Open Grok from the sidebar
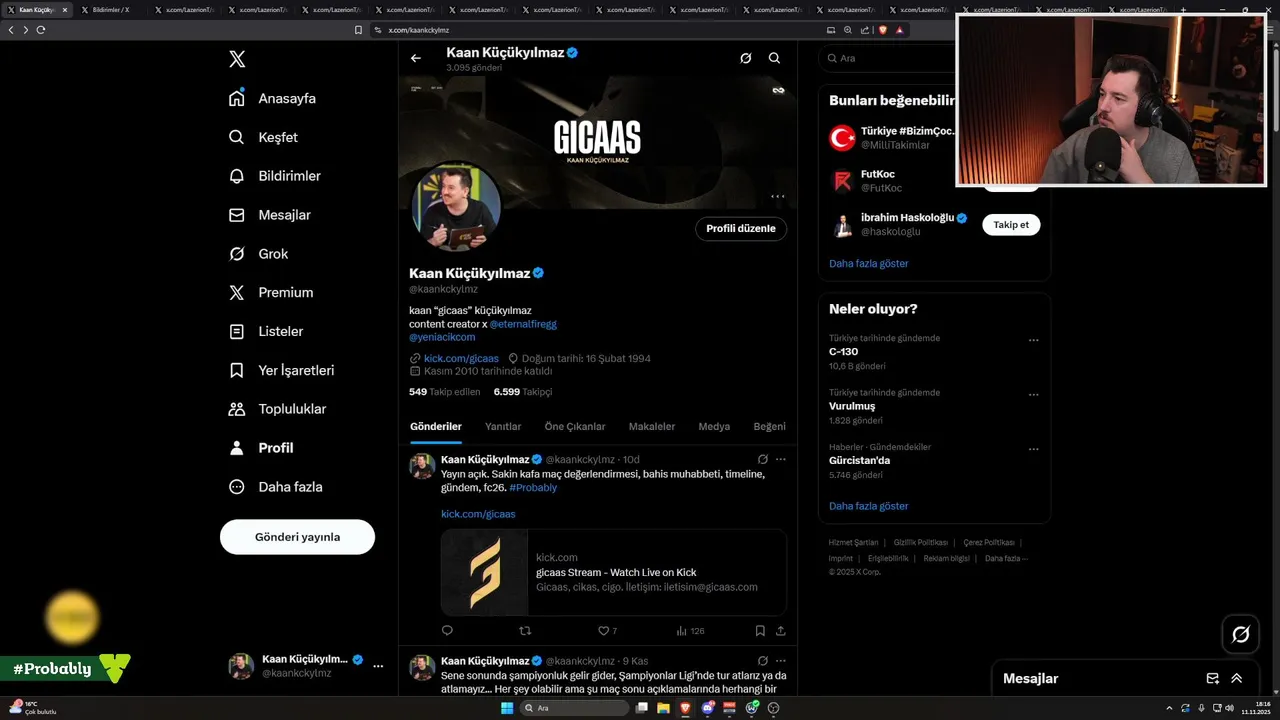This screenshot has height=720, width=1280. pyautogui.click(x=258, y=254)
